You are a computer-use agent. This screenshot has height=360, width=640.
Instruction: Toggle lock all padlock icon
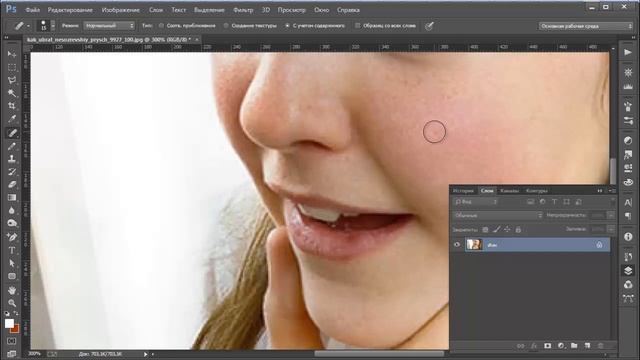(x=518, y=230)
